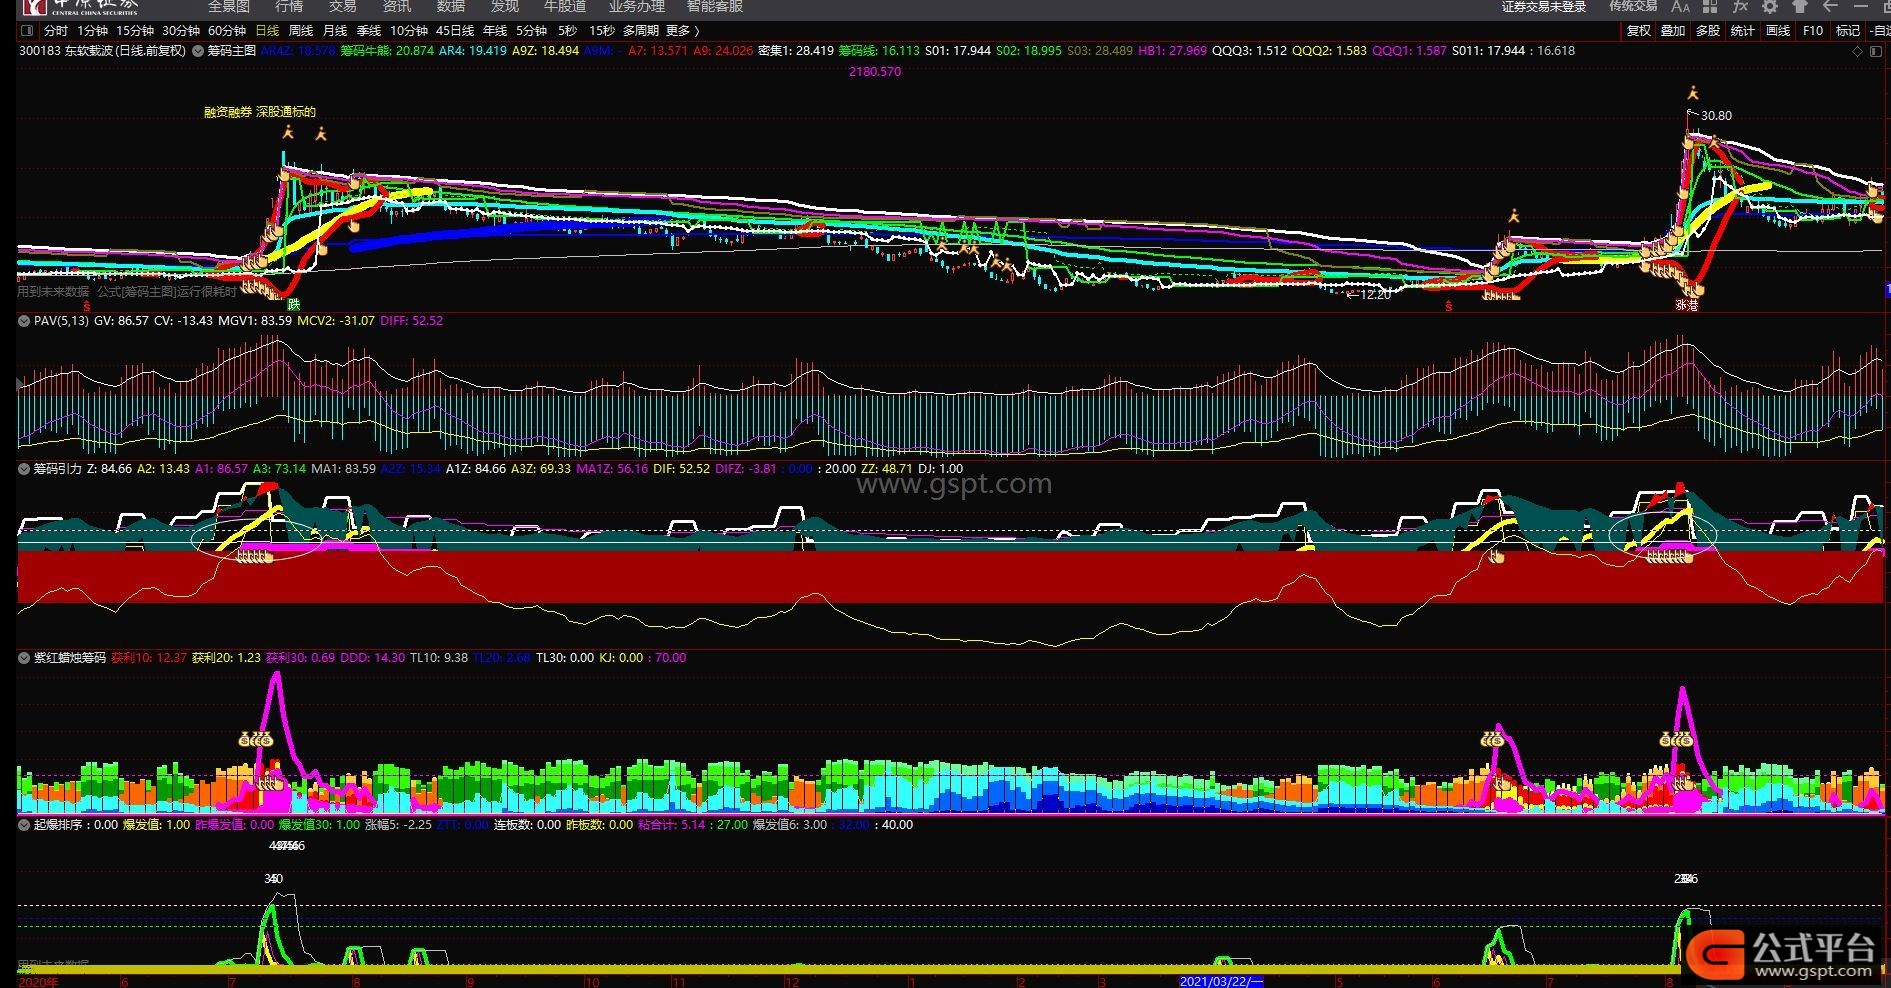Image resolution: width=1891 pixels, height=988 pixels.
Task: Switch to the 45日线 period tab
Action: point(455,31)
